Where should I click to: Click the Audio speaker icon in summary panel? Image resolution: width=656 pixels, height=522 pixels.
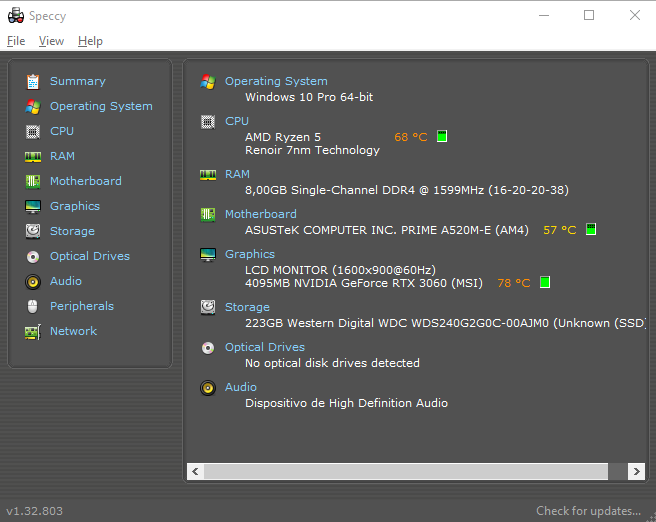tap(208, 388)
